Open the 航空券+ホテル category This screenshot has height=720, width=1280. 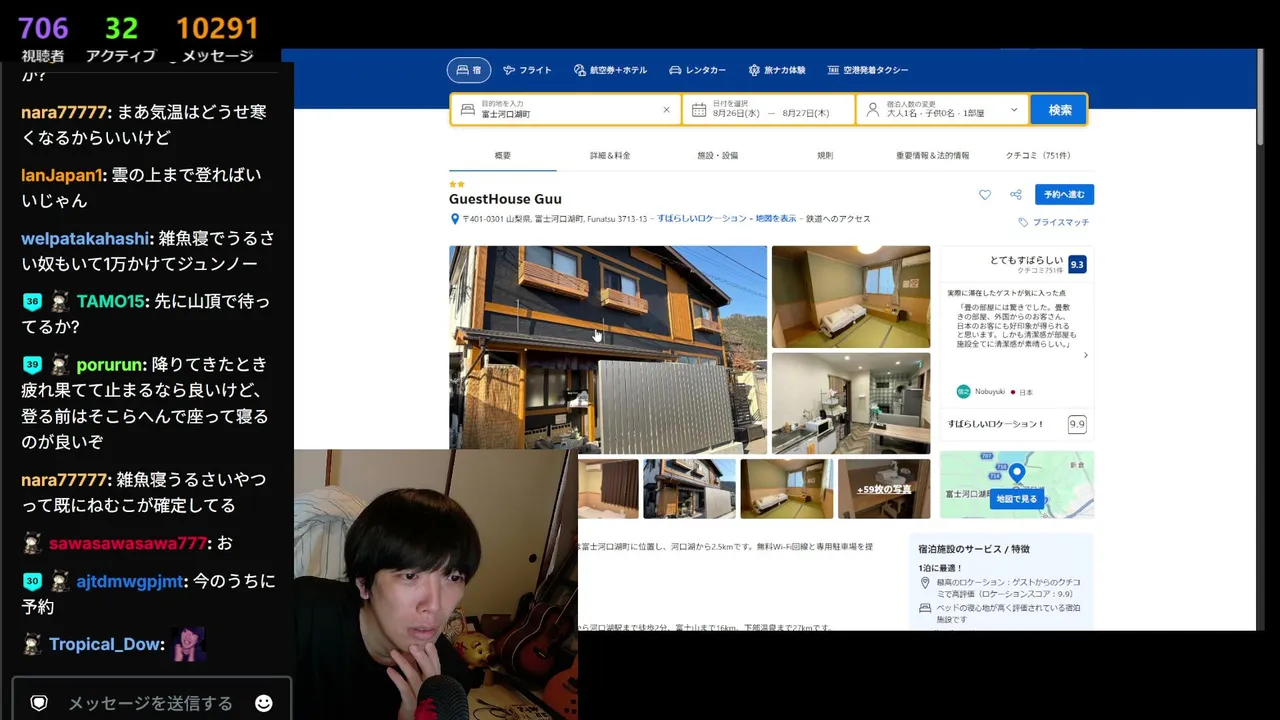611,70
